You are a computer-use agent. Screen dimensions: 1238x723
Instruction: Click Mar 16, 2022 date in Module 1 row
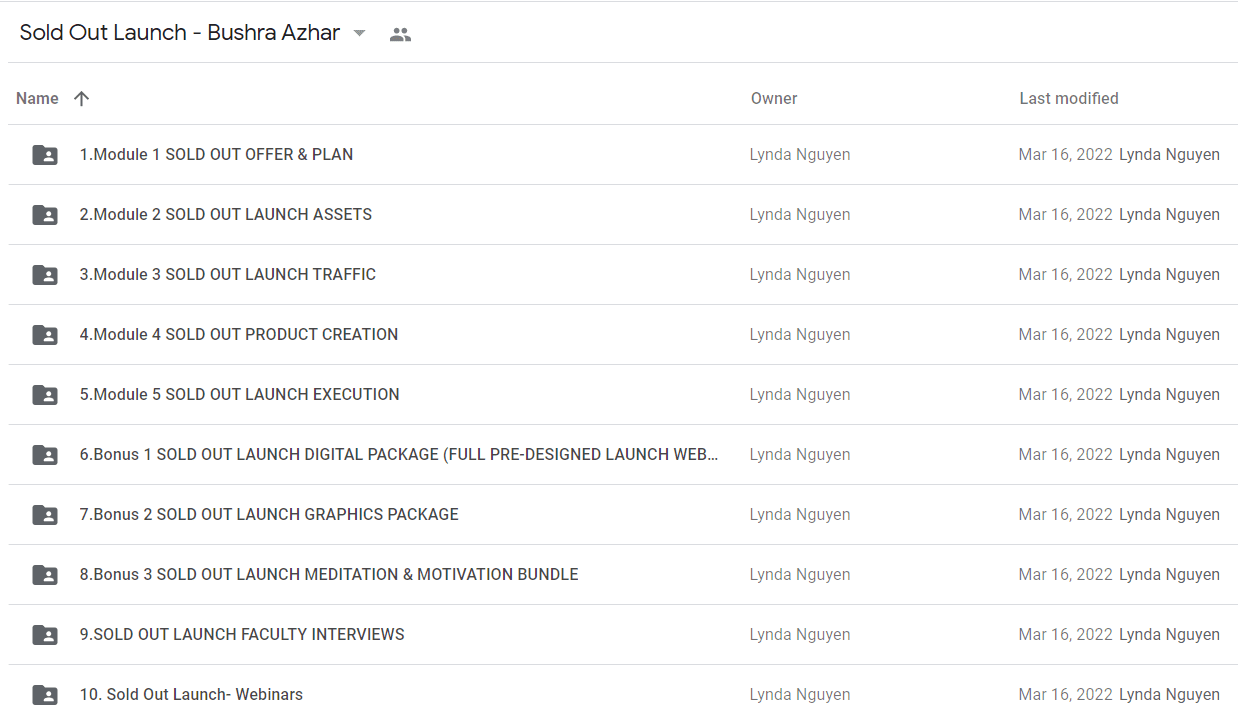point(1066,154)
